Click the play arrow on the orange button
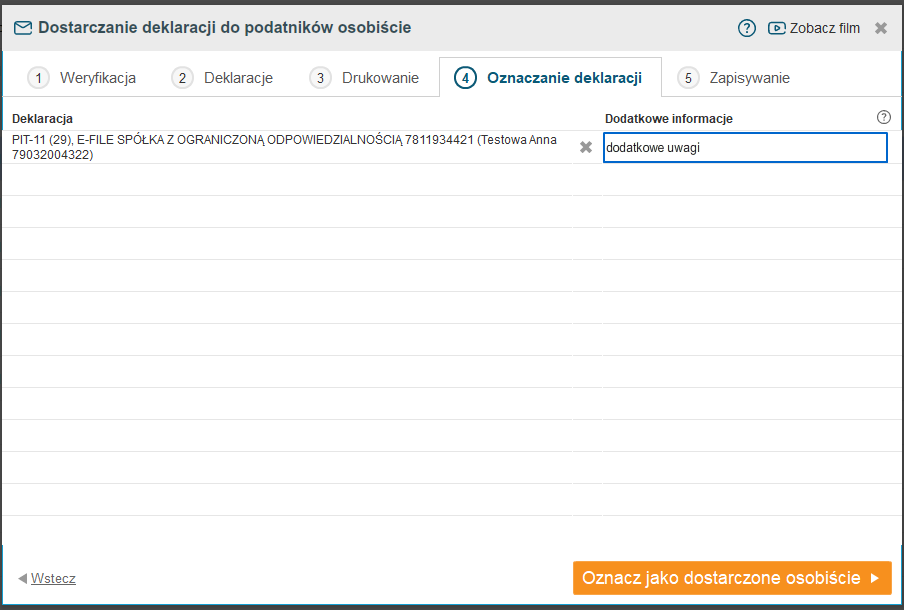The width and height of the screenshot is (904, 610). (x=875, y=578)
